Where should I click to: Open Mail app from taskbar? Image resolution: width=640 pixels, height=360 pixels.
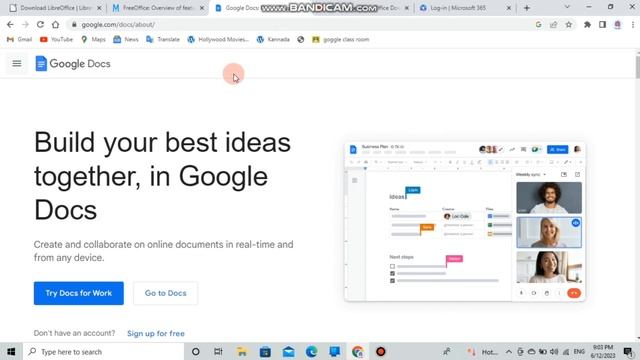click(289, 351)
